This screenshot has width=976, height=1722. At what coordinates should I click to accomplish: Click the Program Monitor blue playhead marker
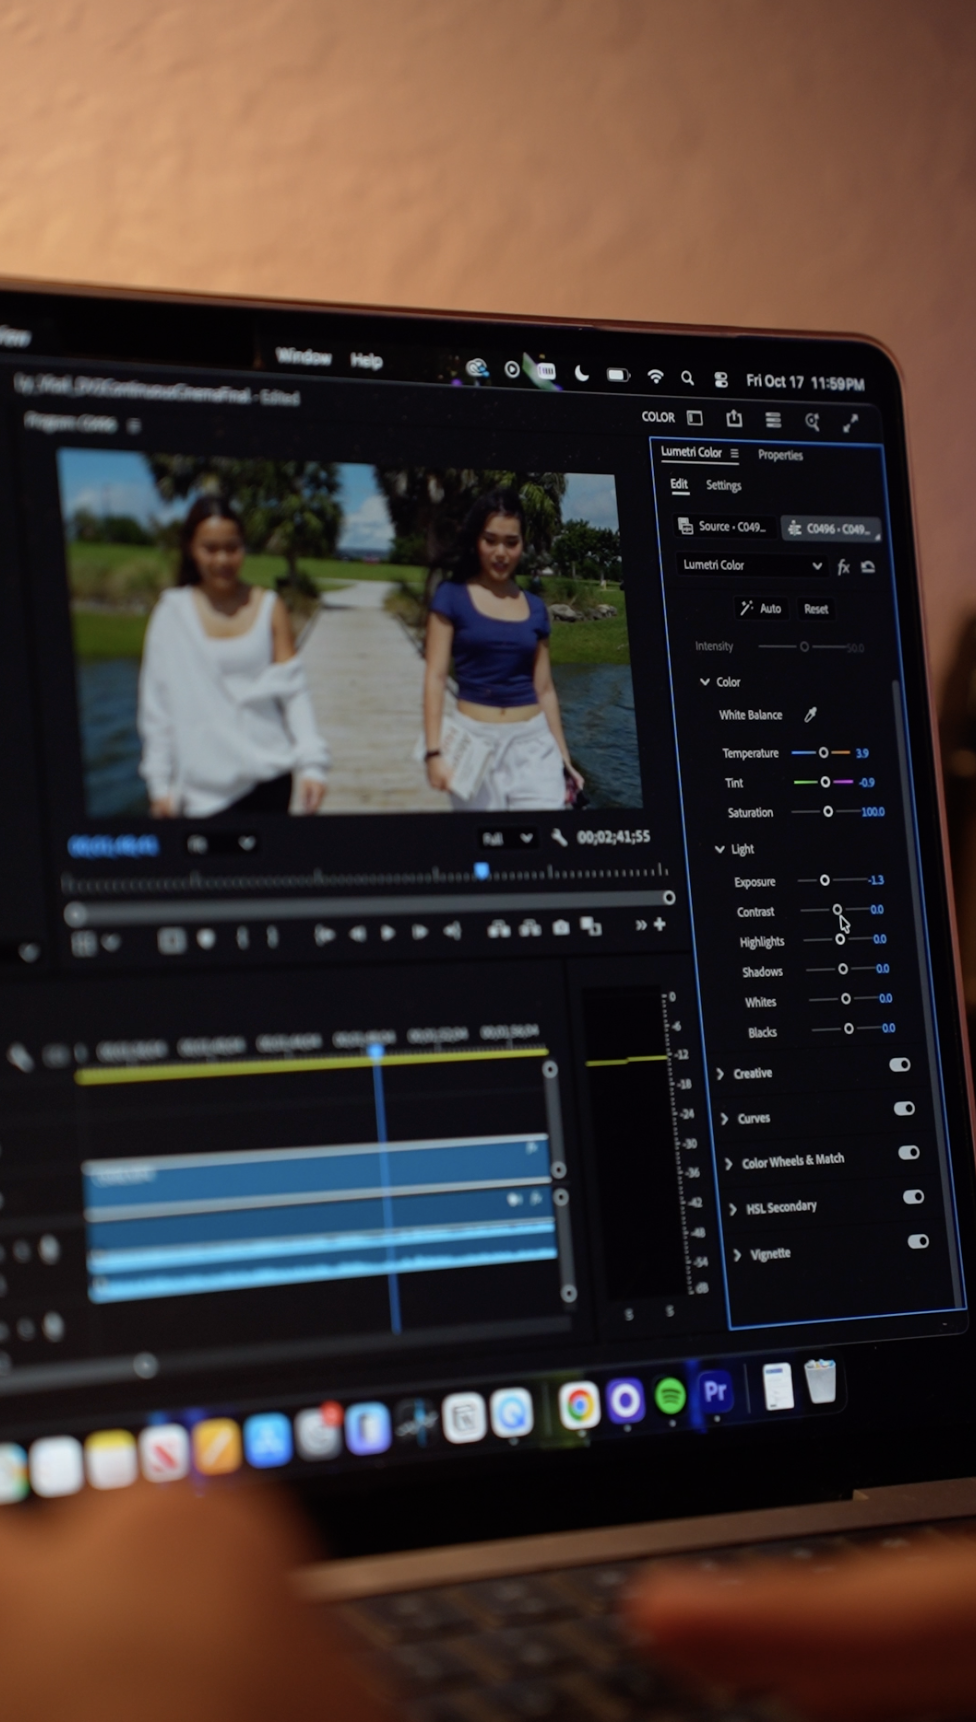[x=481, y=871]
